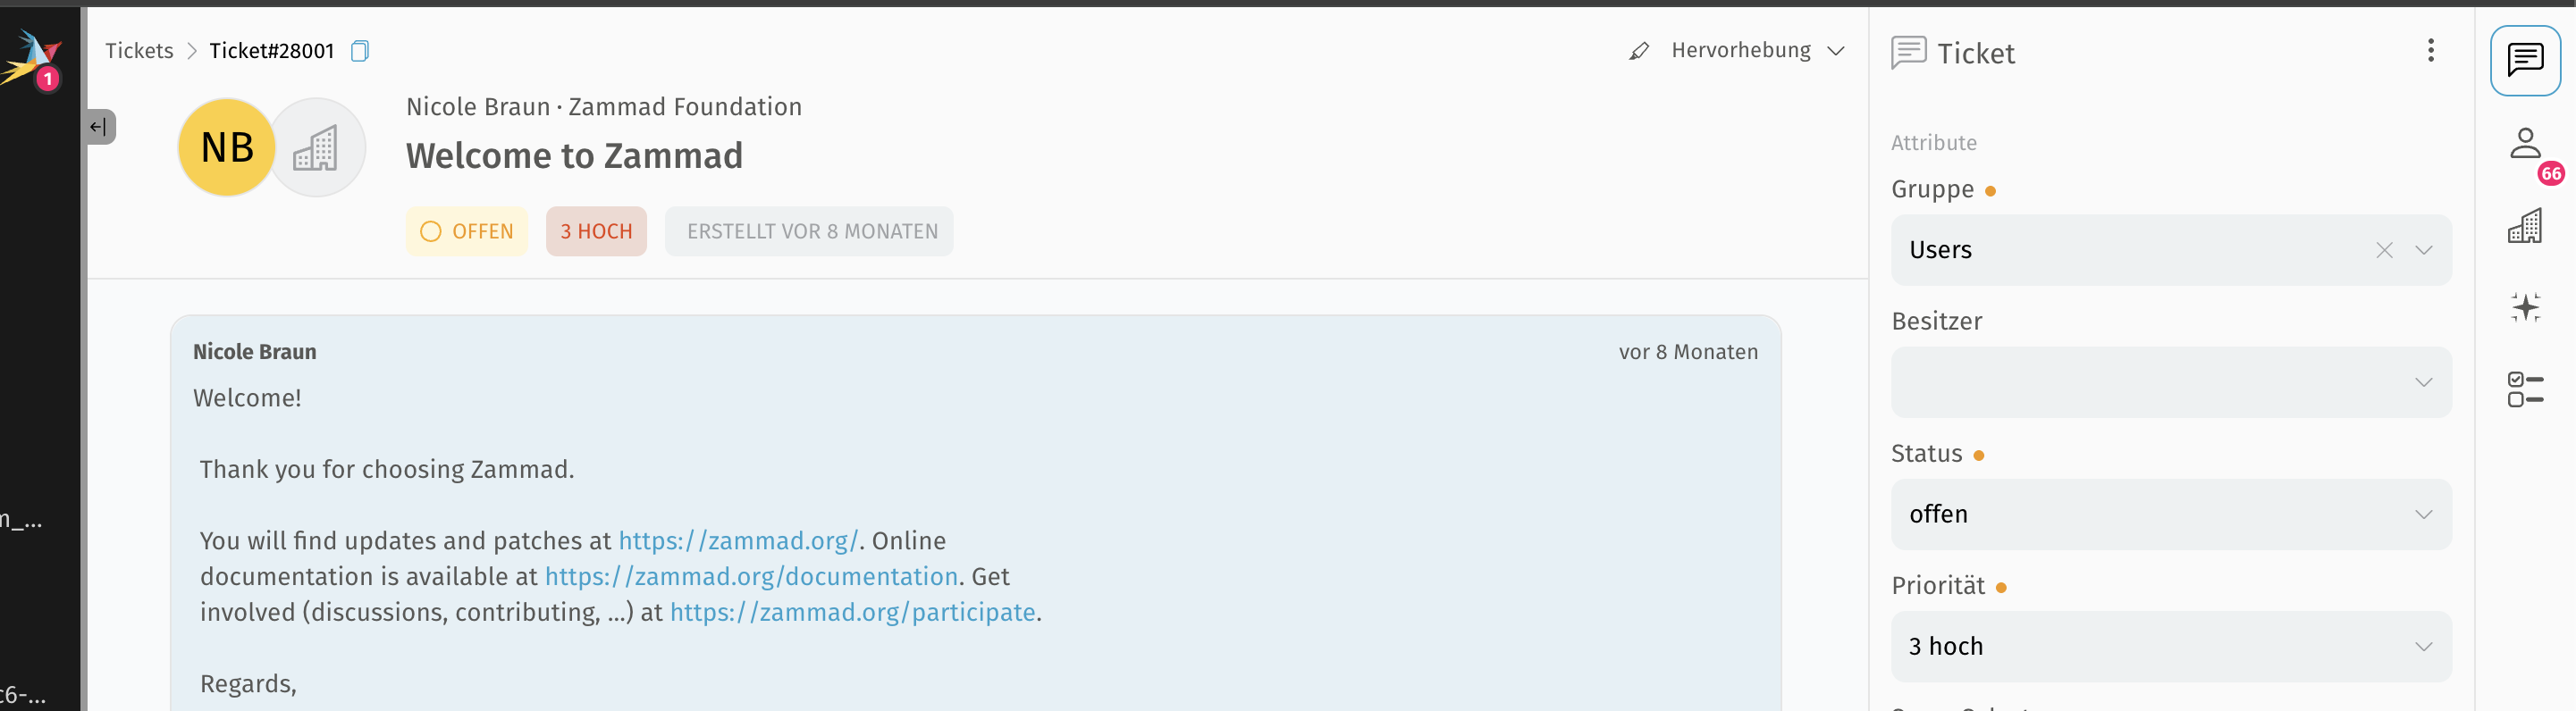Collapse the sidebar with the arrow button

point(99,127)
